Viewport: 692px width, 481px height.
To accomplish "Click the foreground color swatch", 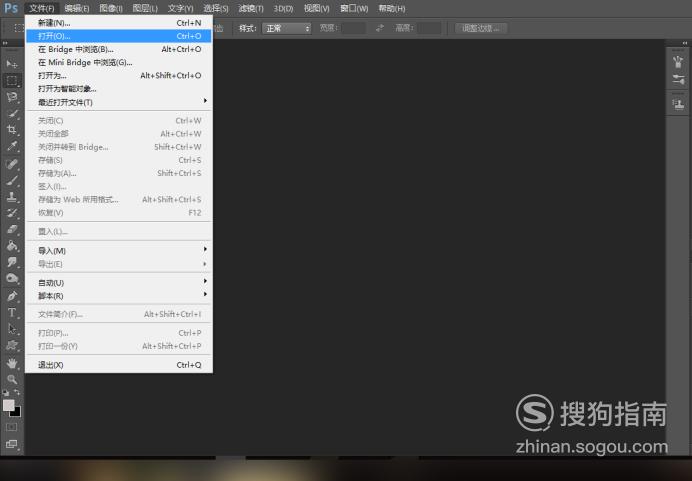I will pos(8,405).
